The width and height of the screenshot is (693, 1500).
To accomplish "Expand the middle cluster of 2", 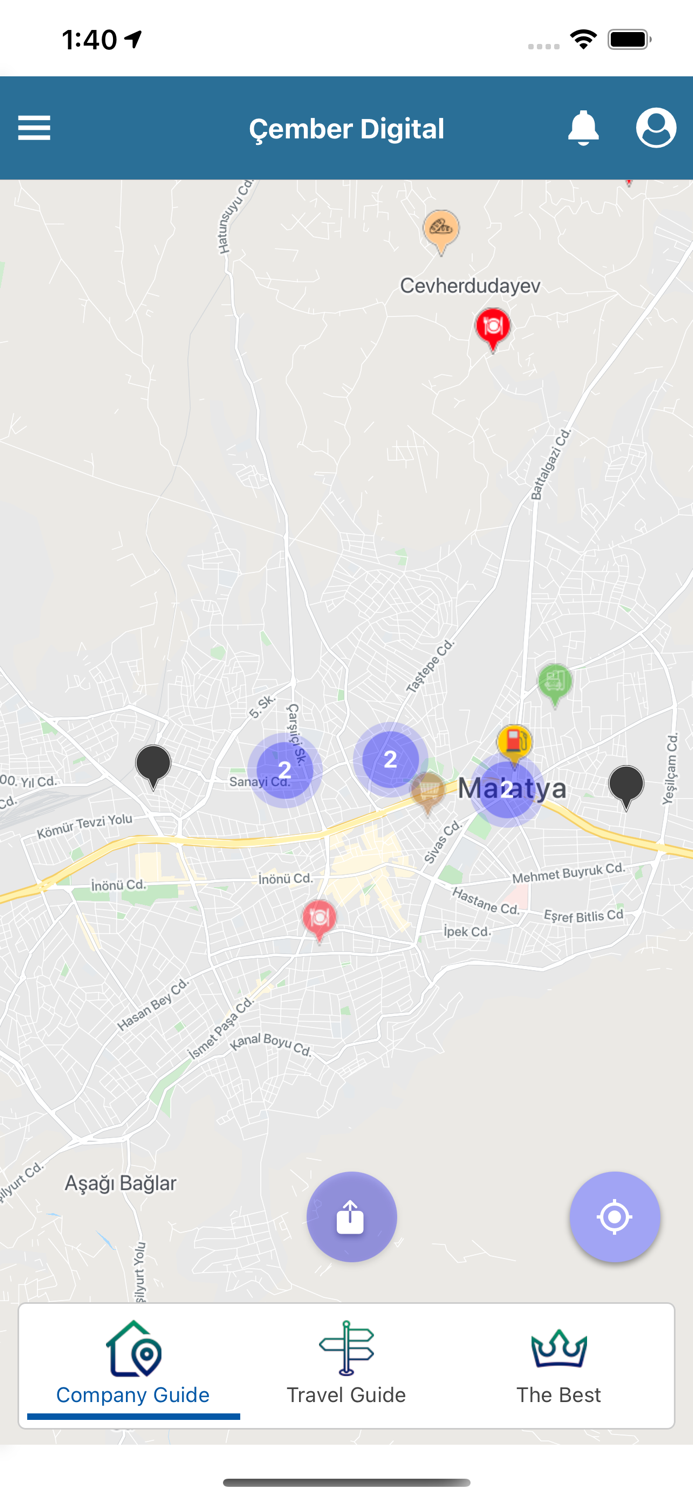I will click(390, 759).
